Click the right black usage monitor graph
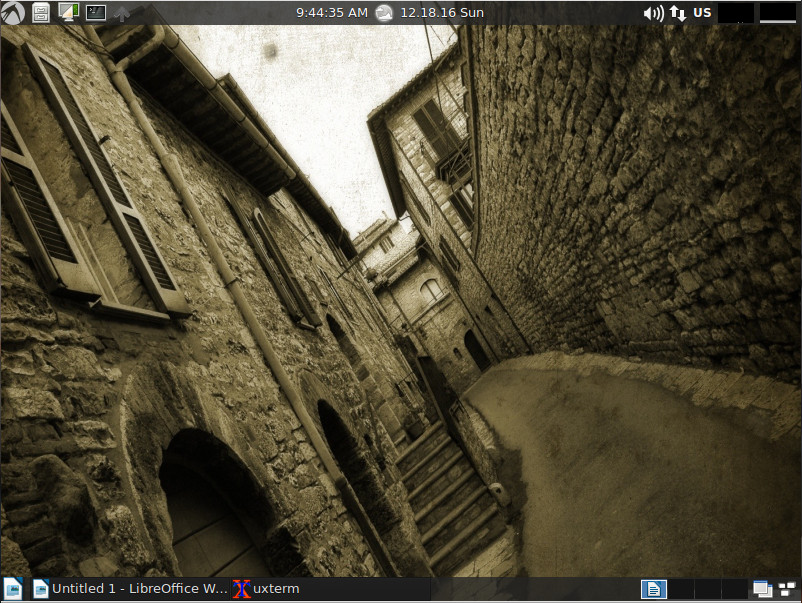802x603 pixels. click(778, 13)
